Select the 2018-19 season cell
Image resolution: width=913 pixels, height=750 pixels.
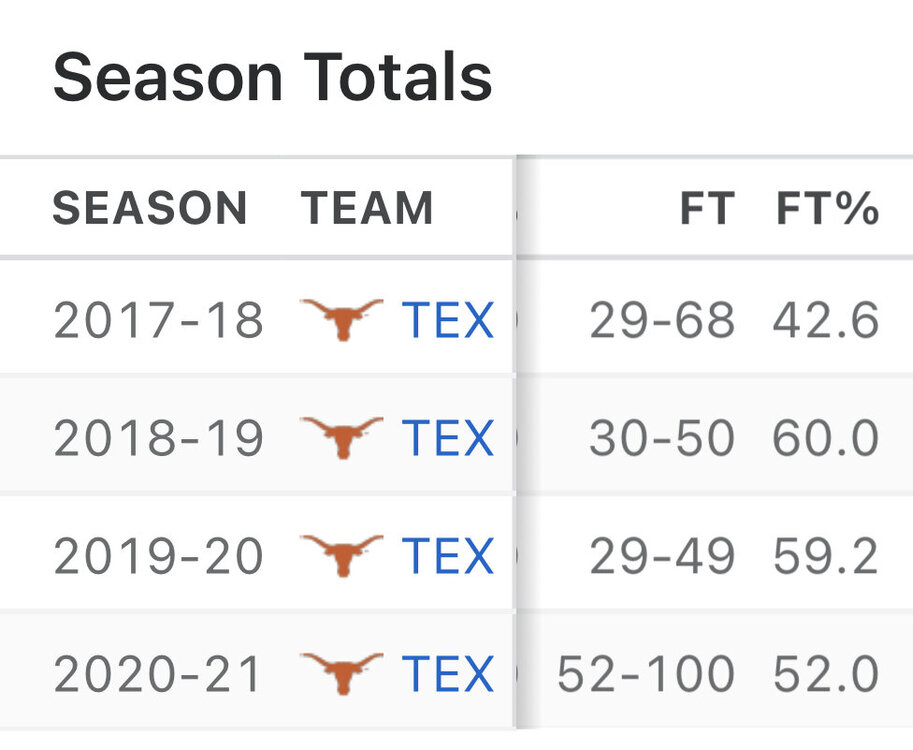pos(158,439)
